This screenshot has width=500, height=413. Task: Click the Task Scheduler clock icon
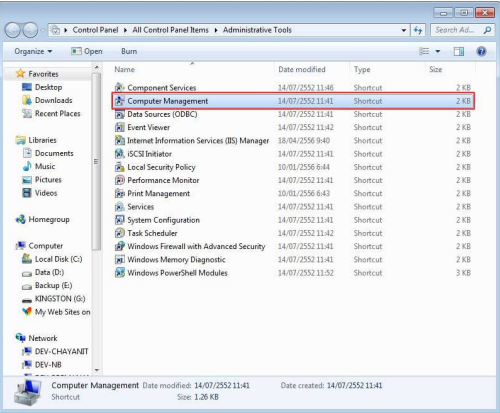click(x=120, y=233)
